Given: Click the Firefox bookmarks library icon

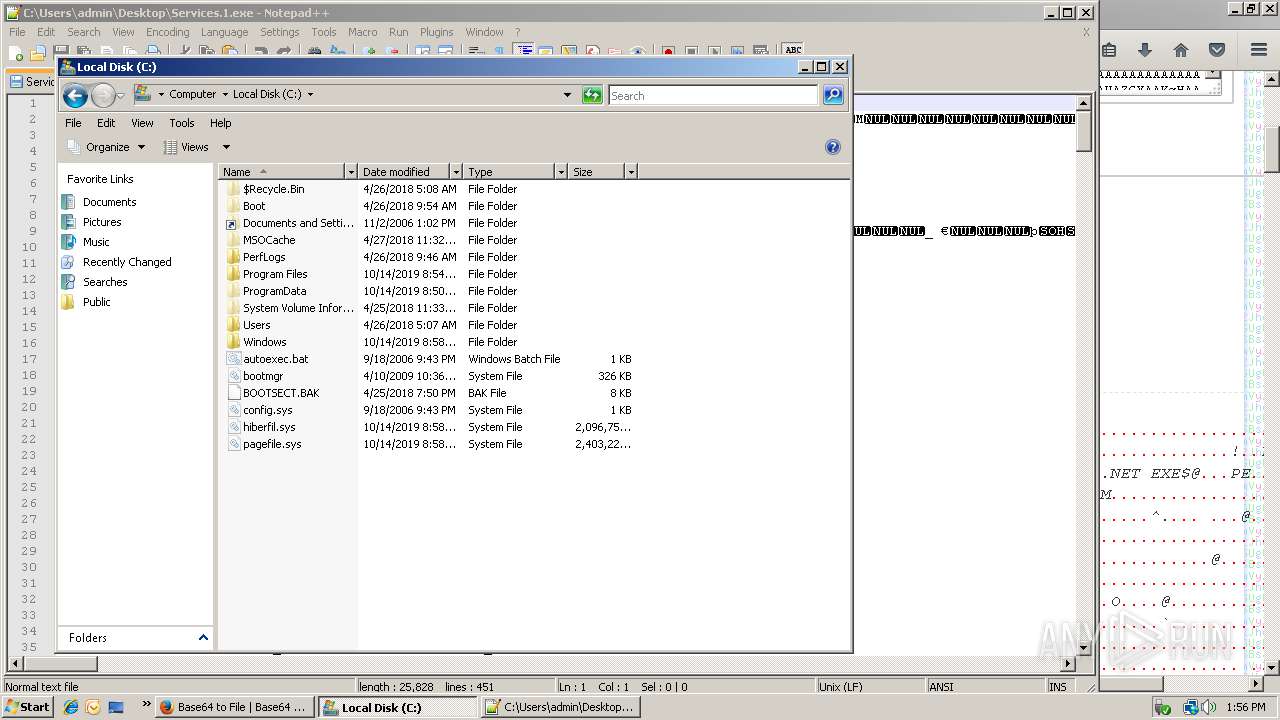Looking at the screenshot, I should (1109, 50).
